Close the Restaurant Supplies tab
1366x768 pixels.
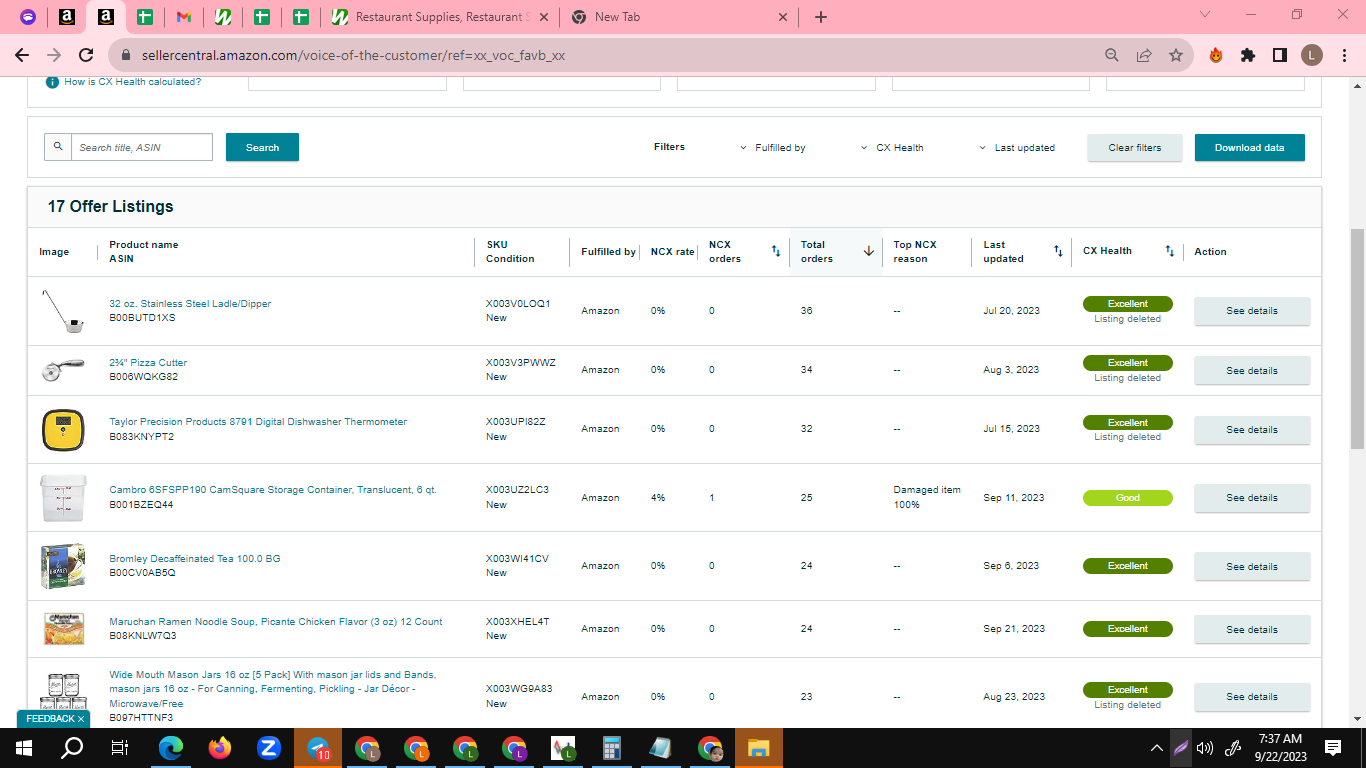[545, 17]
